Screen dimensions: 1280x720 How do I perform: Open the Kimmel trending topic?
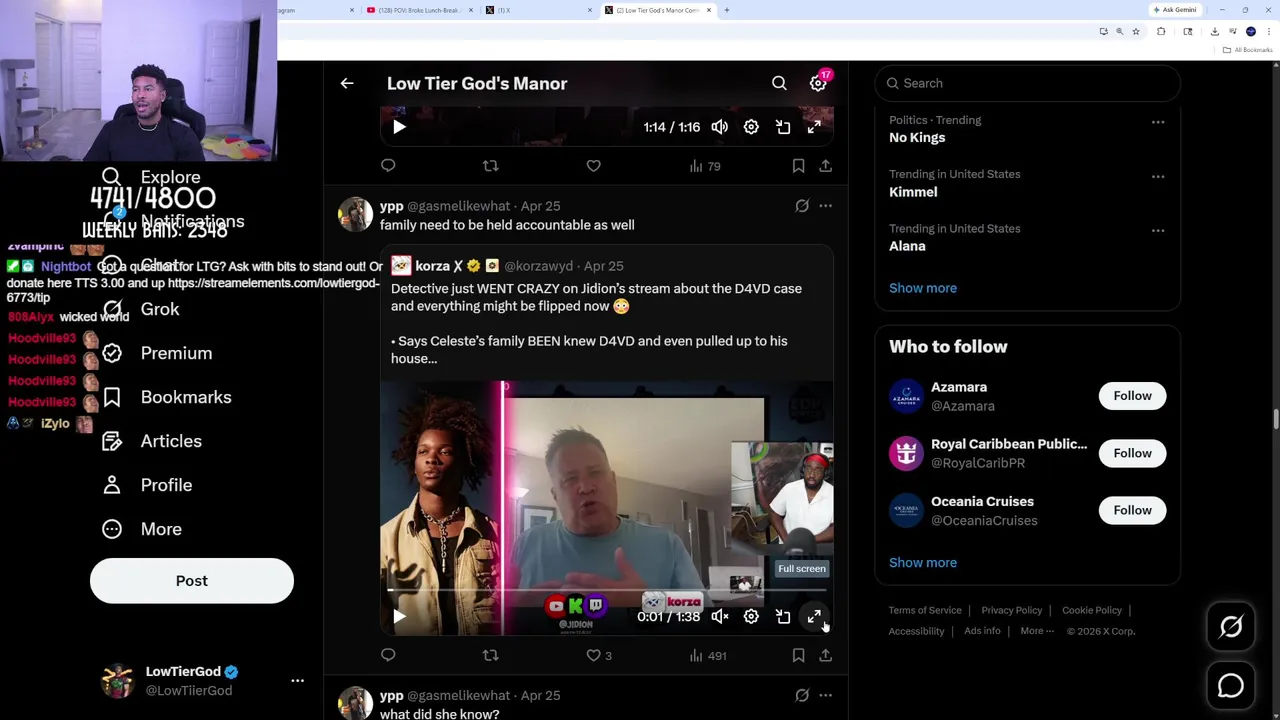click(x=913, y=192)
